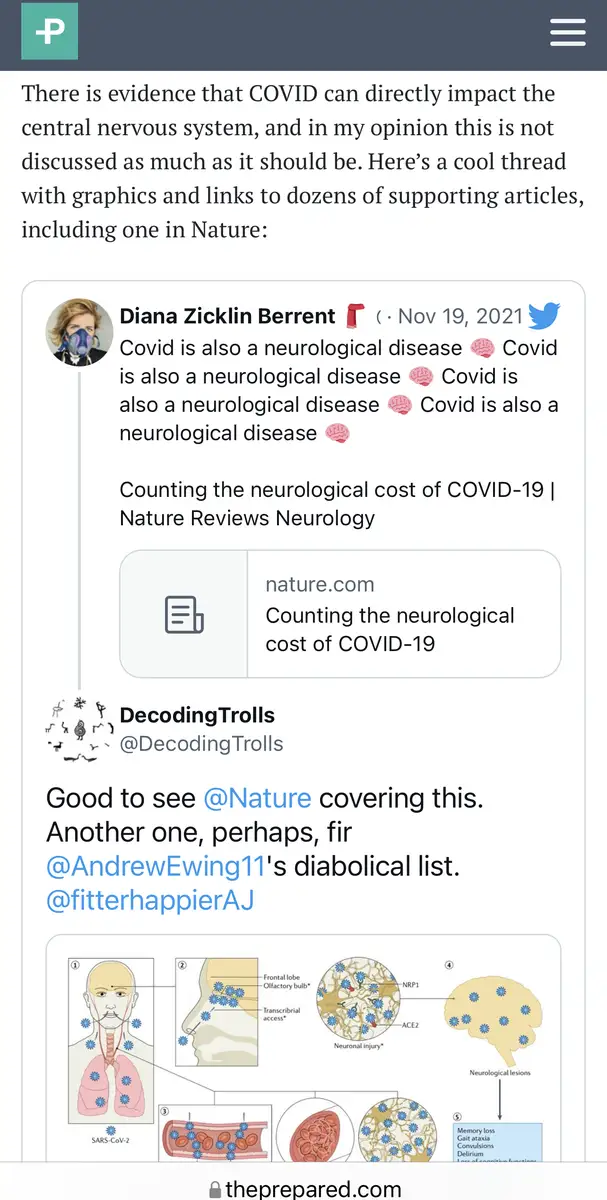
Task: Tap the theprepared.com address bar
Action: 311,1189
